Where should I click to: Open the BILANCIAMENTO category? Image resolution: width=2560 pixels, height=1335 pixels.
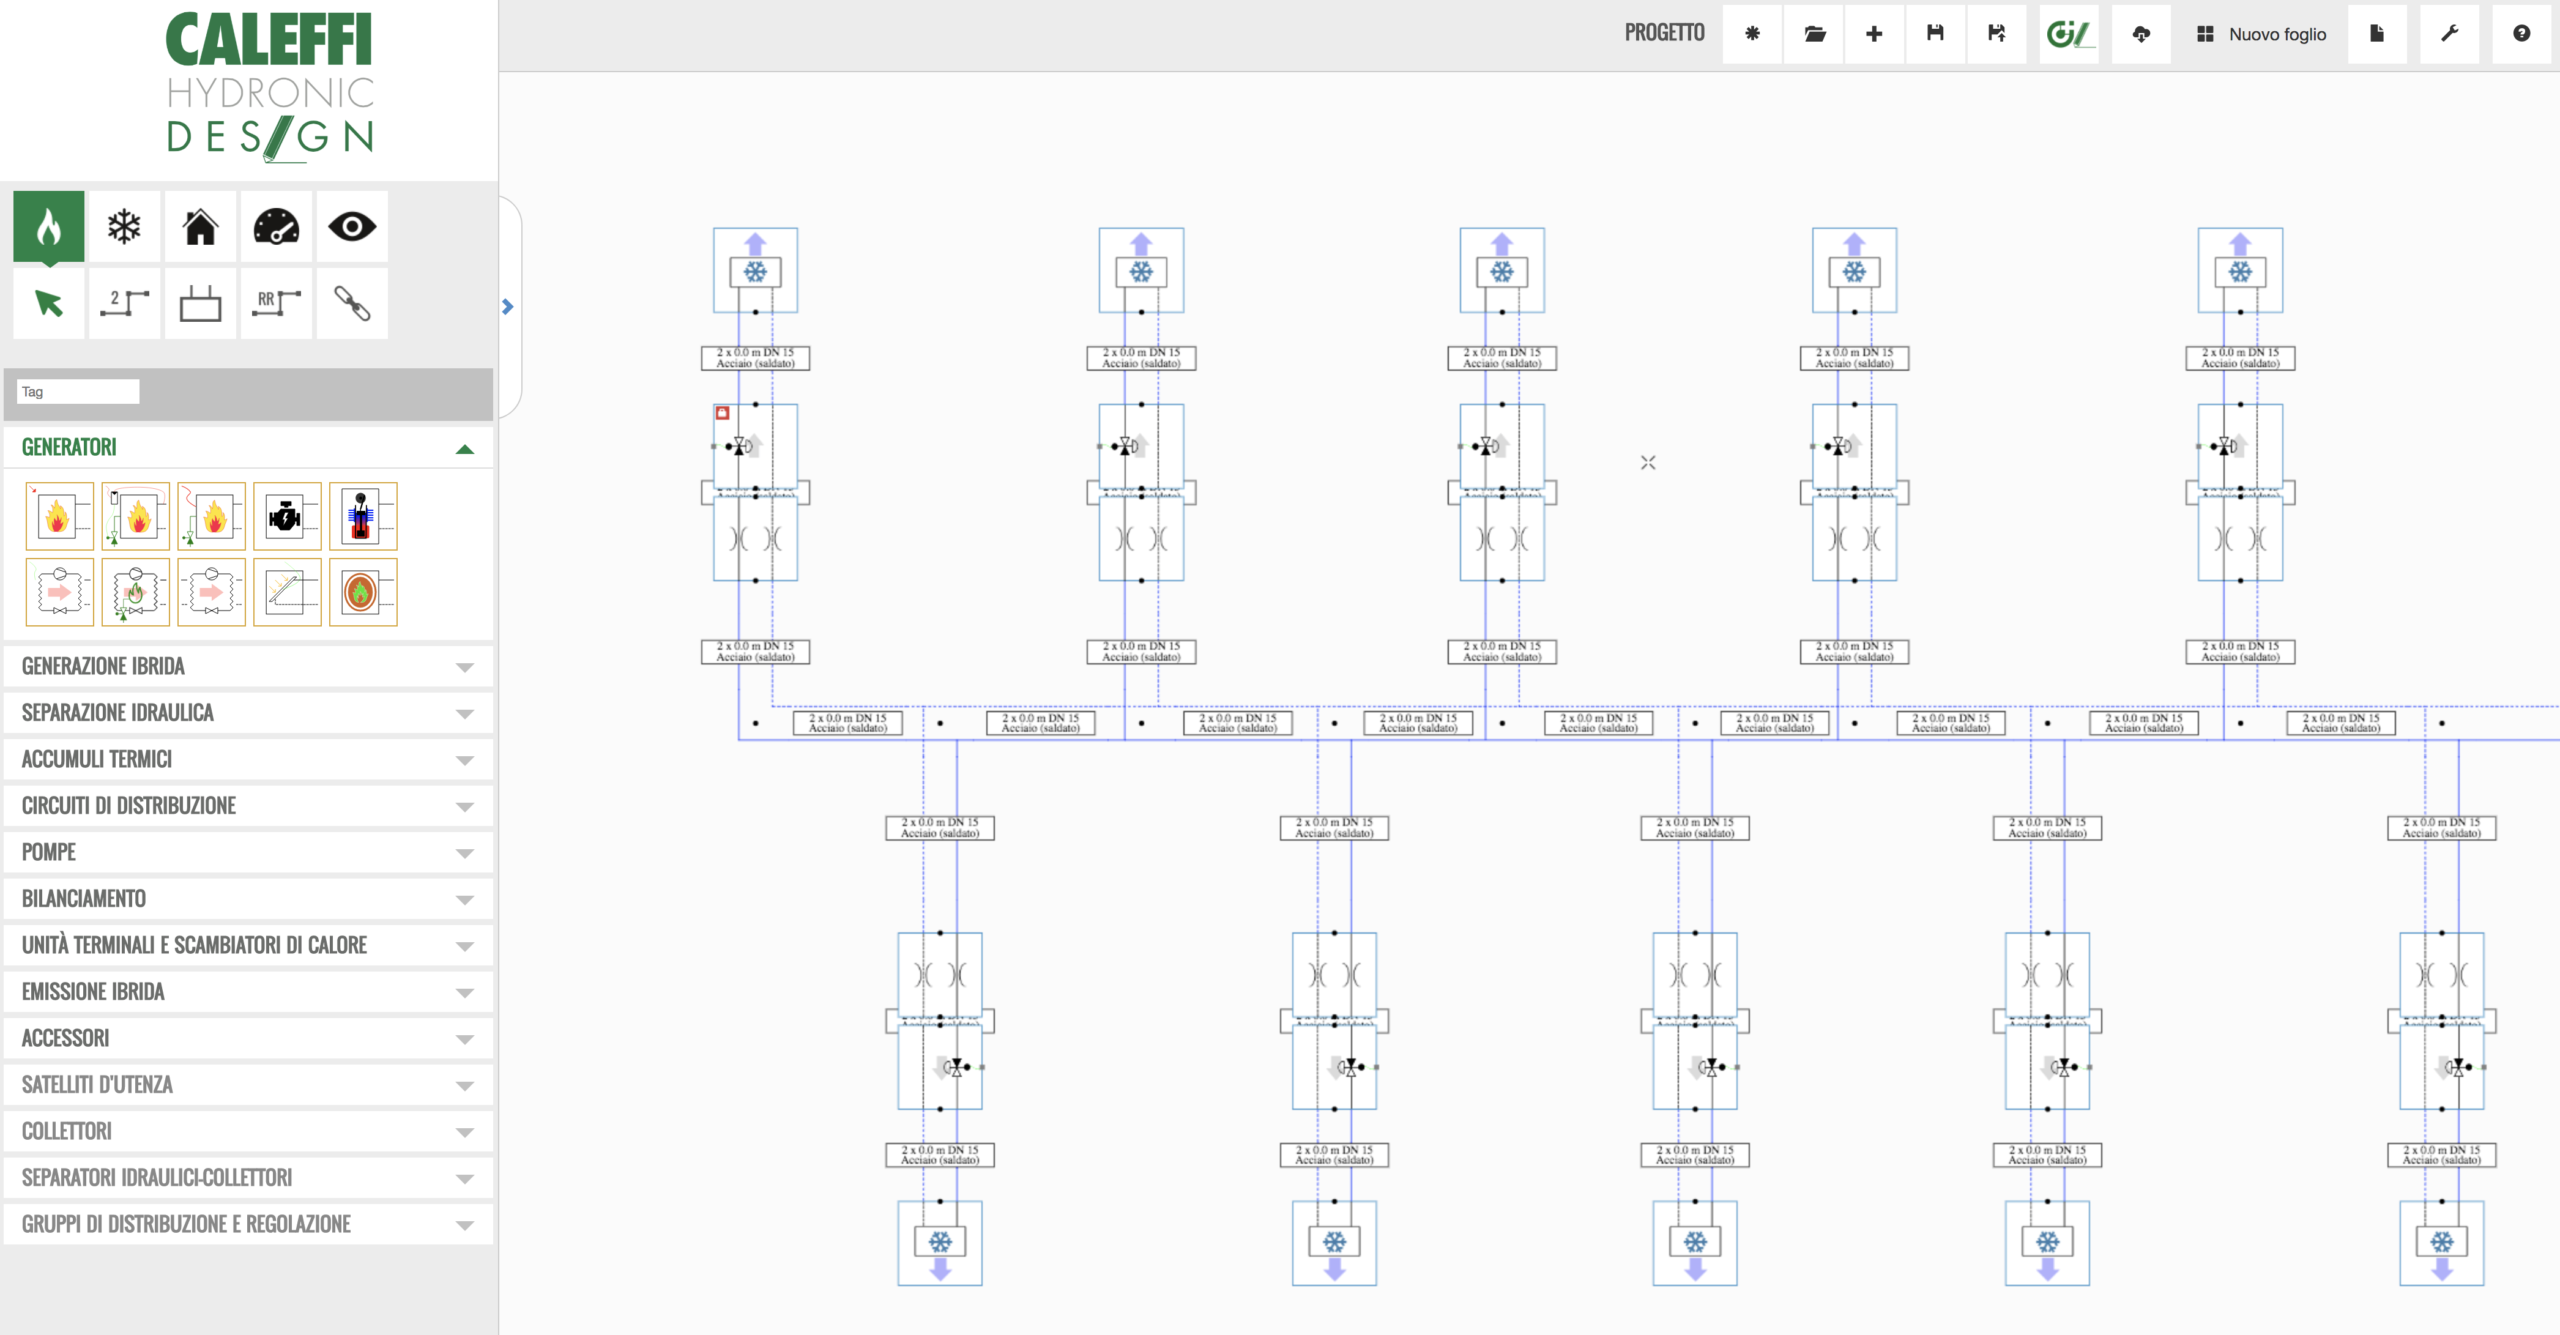point(248,899)
